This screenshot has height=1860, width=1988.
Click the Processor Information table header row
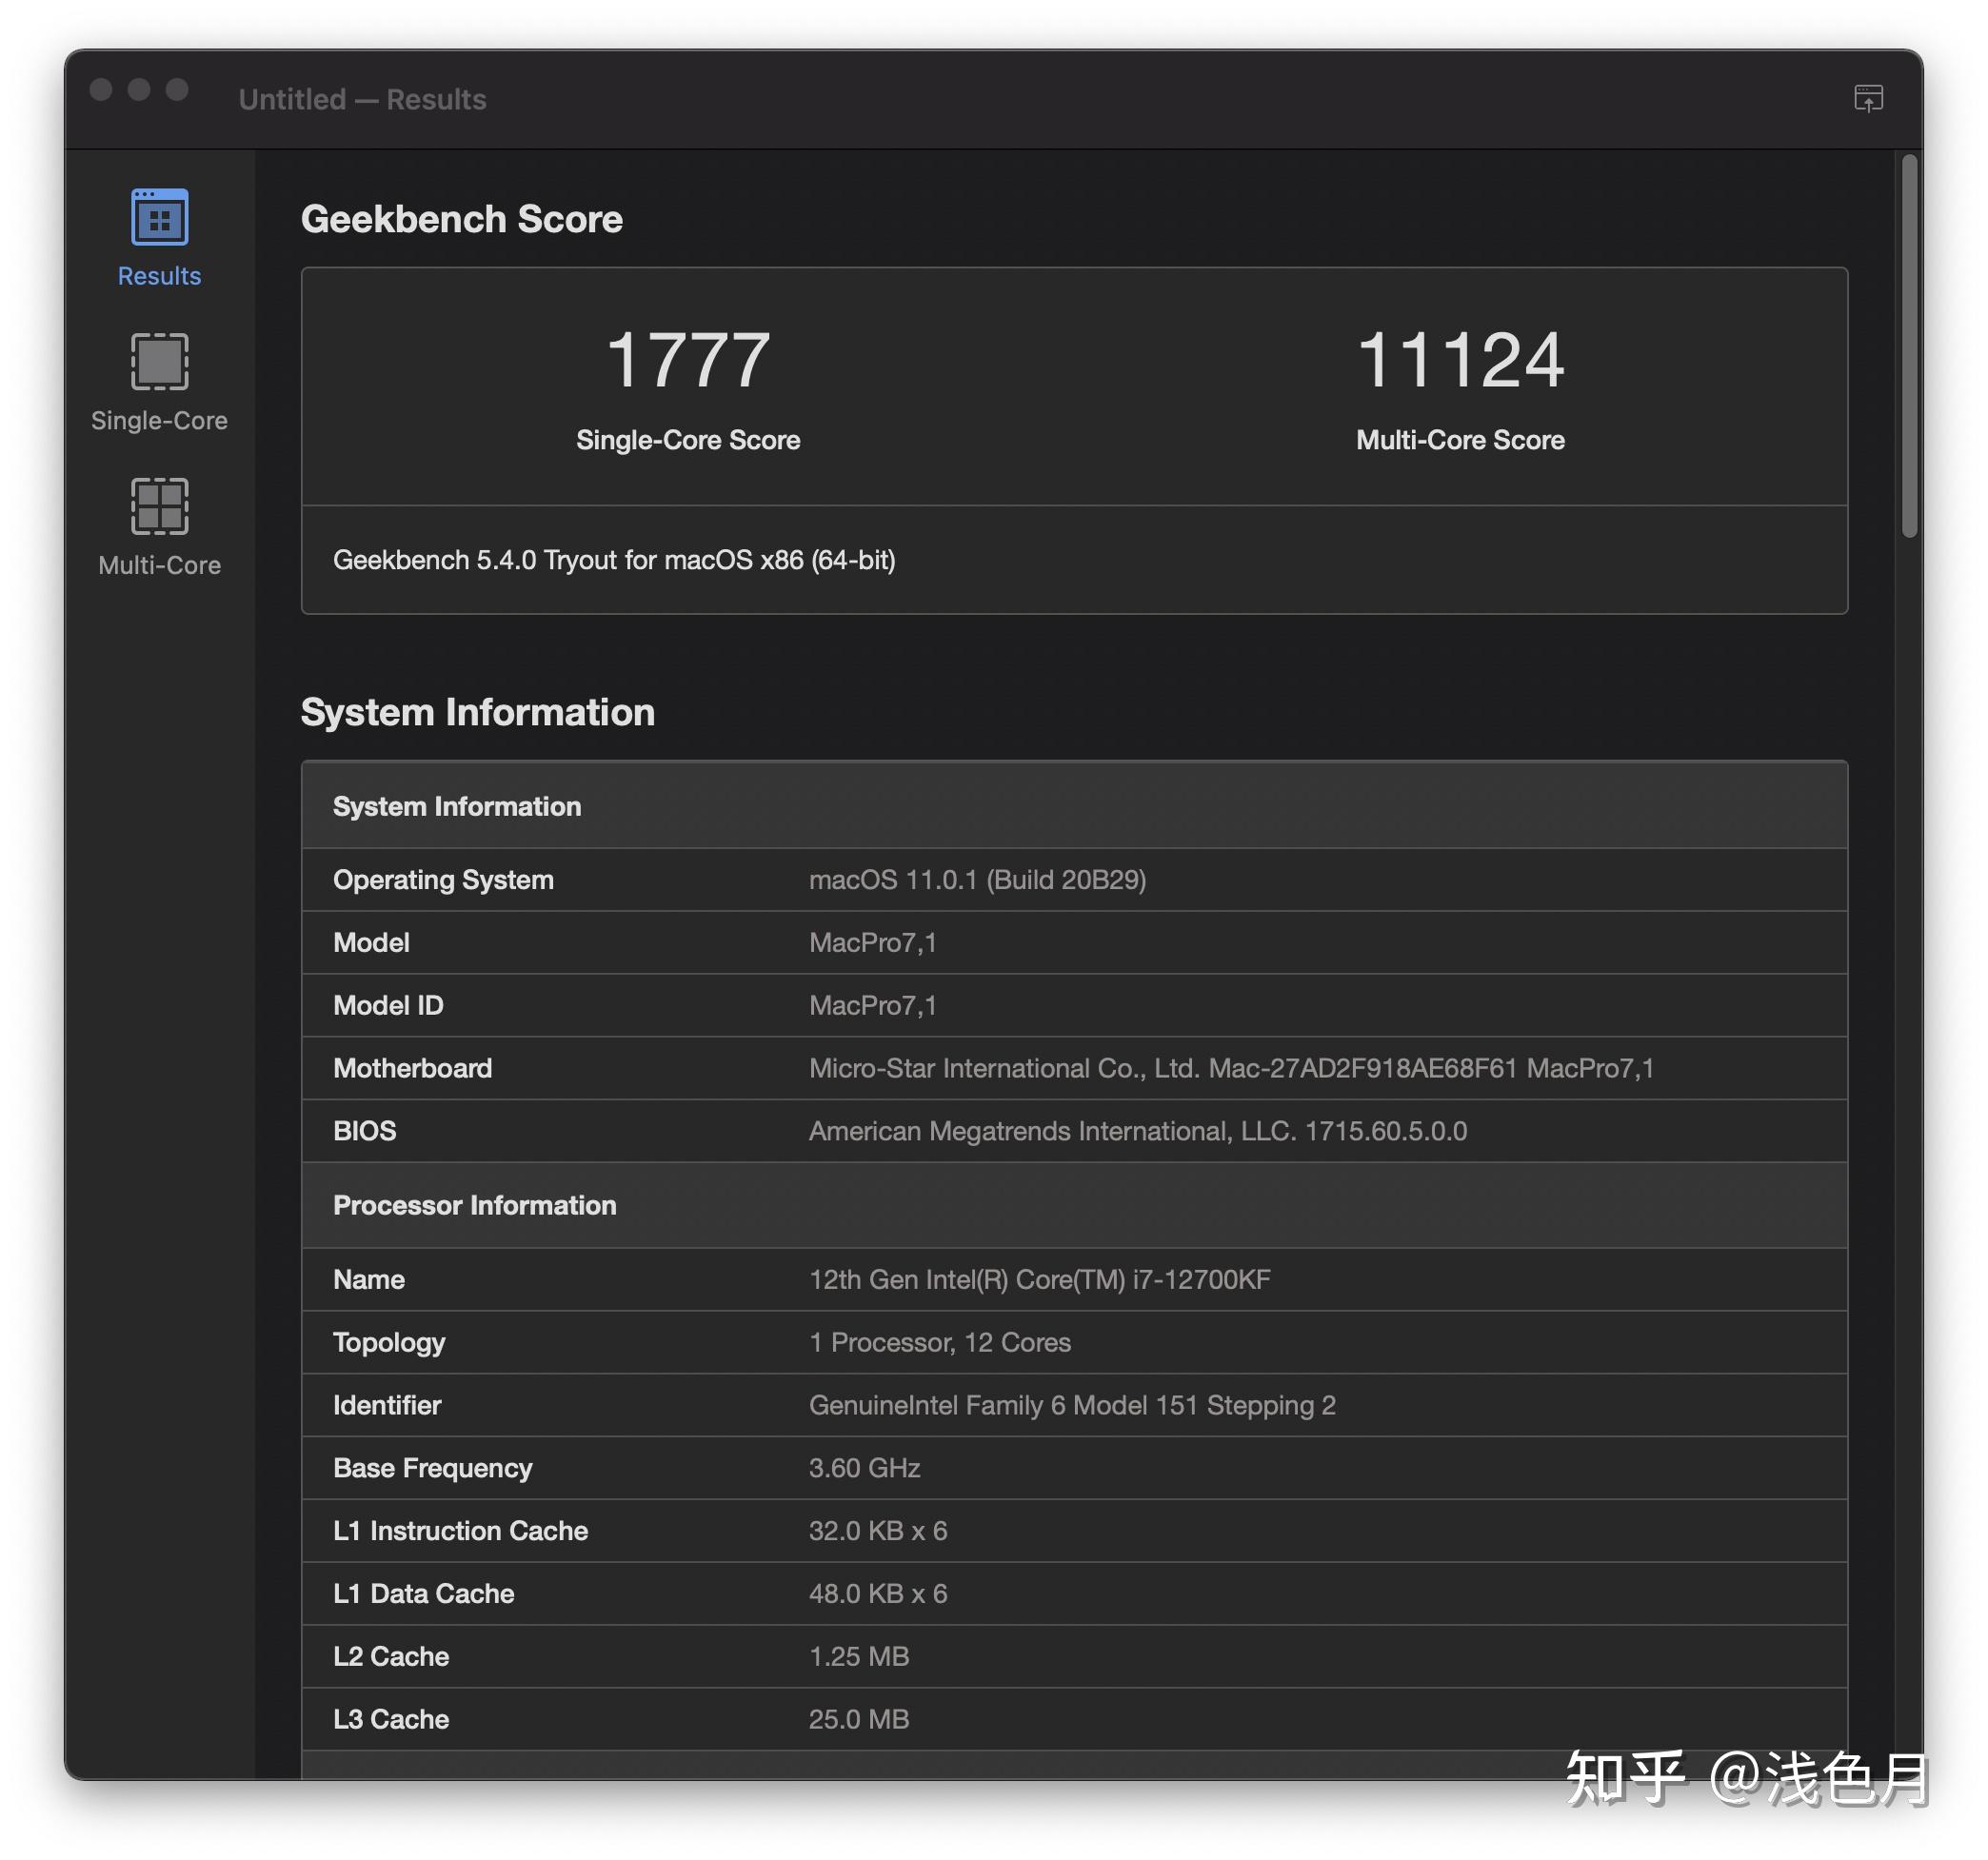click(x=1074, y=1204)
